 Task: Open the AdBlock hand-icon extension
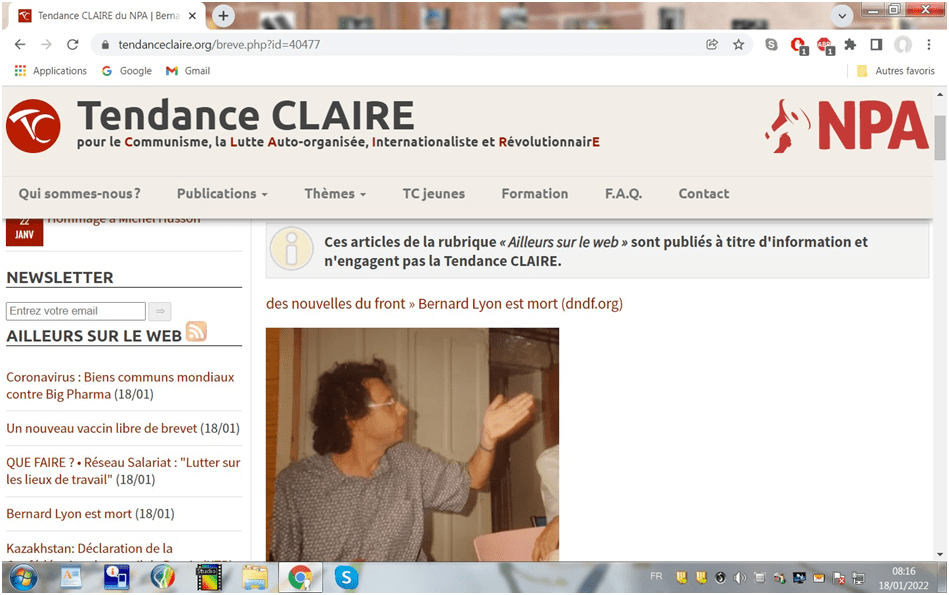click(x=798, y=45)
